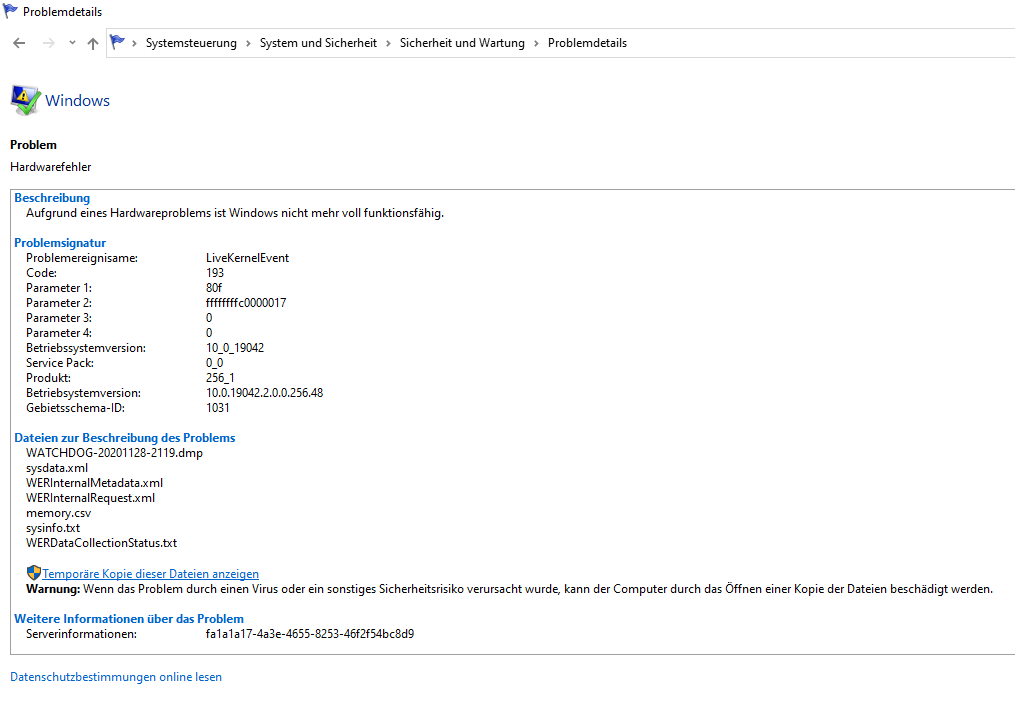Expand chevron after Sicherheit und Wartung
The height and width of the screenshot is (721, 1015).
point(536,43)
